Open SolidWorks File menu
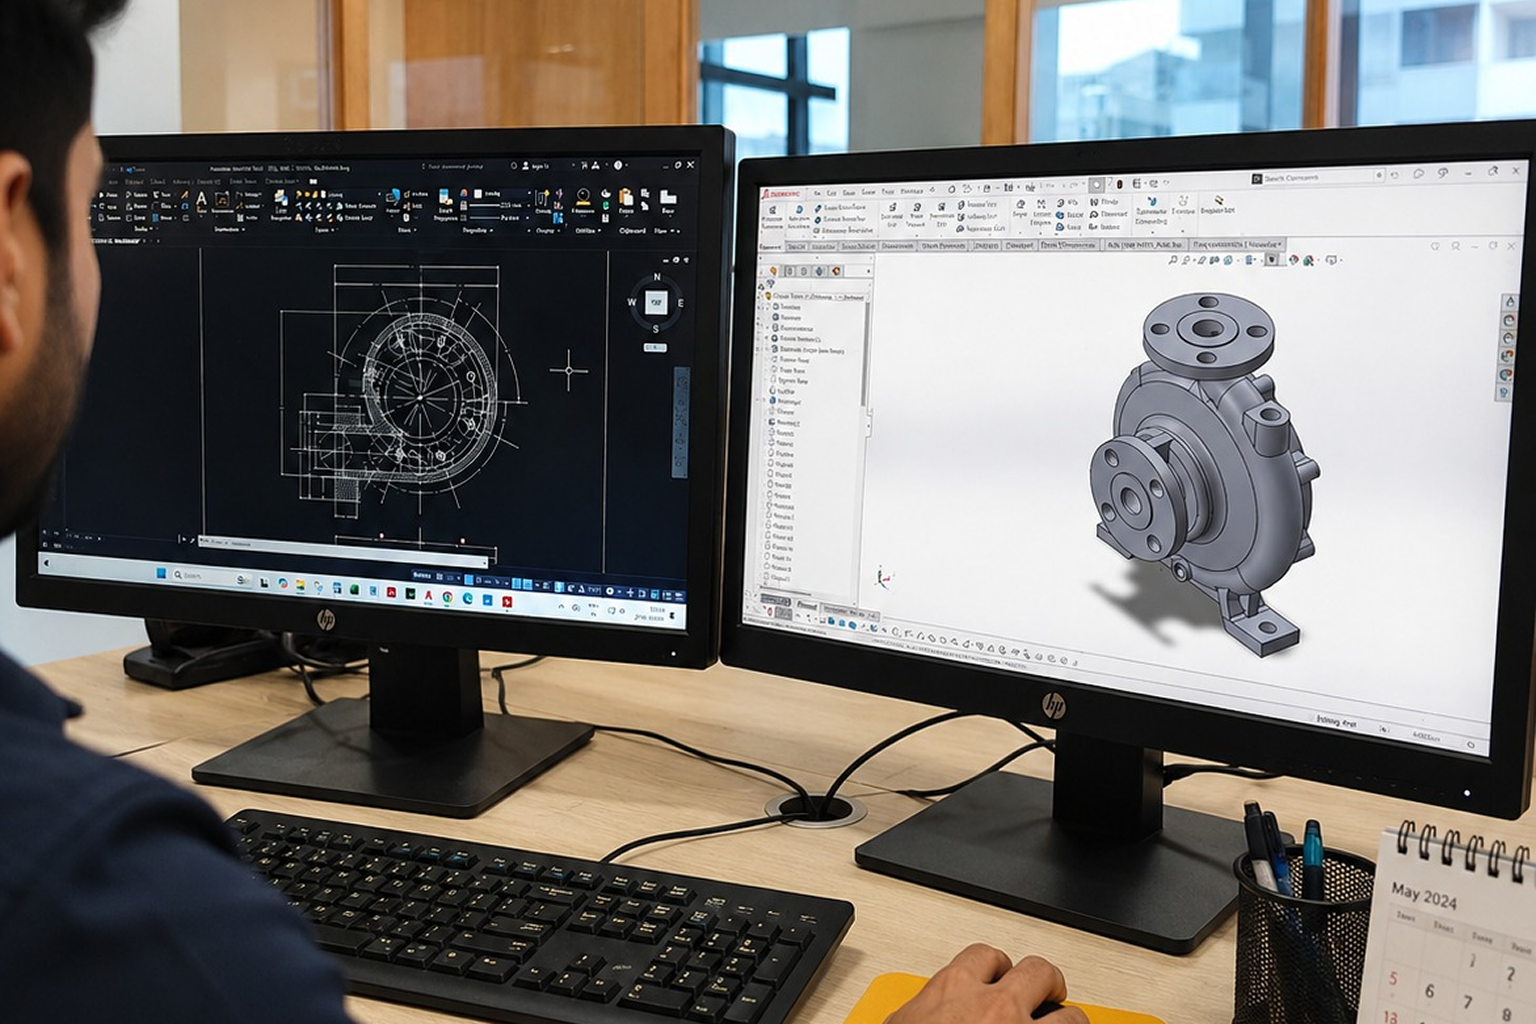The height and width of the screenshot is (1024, 1536). coord(817,193)
